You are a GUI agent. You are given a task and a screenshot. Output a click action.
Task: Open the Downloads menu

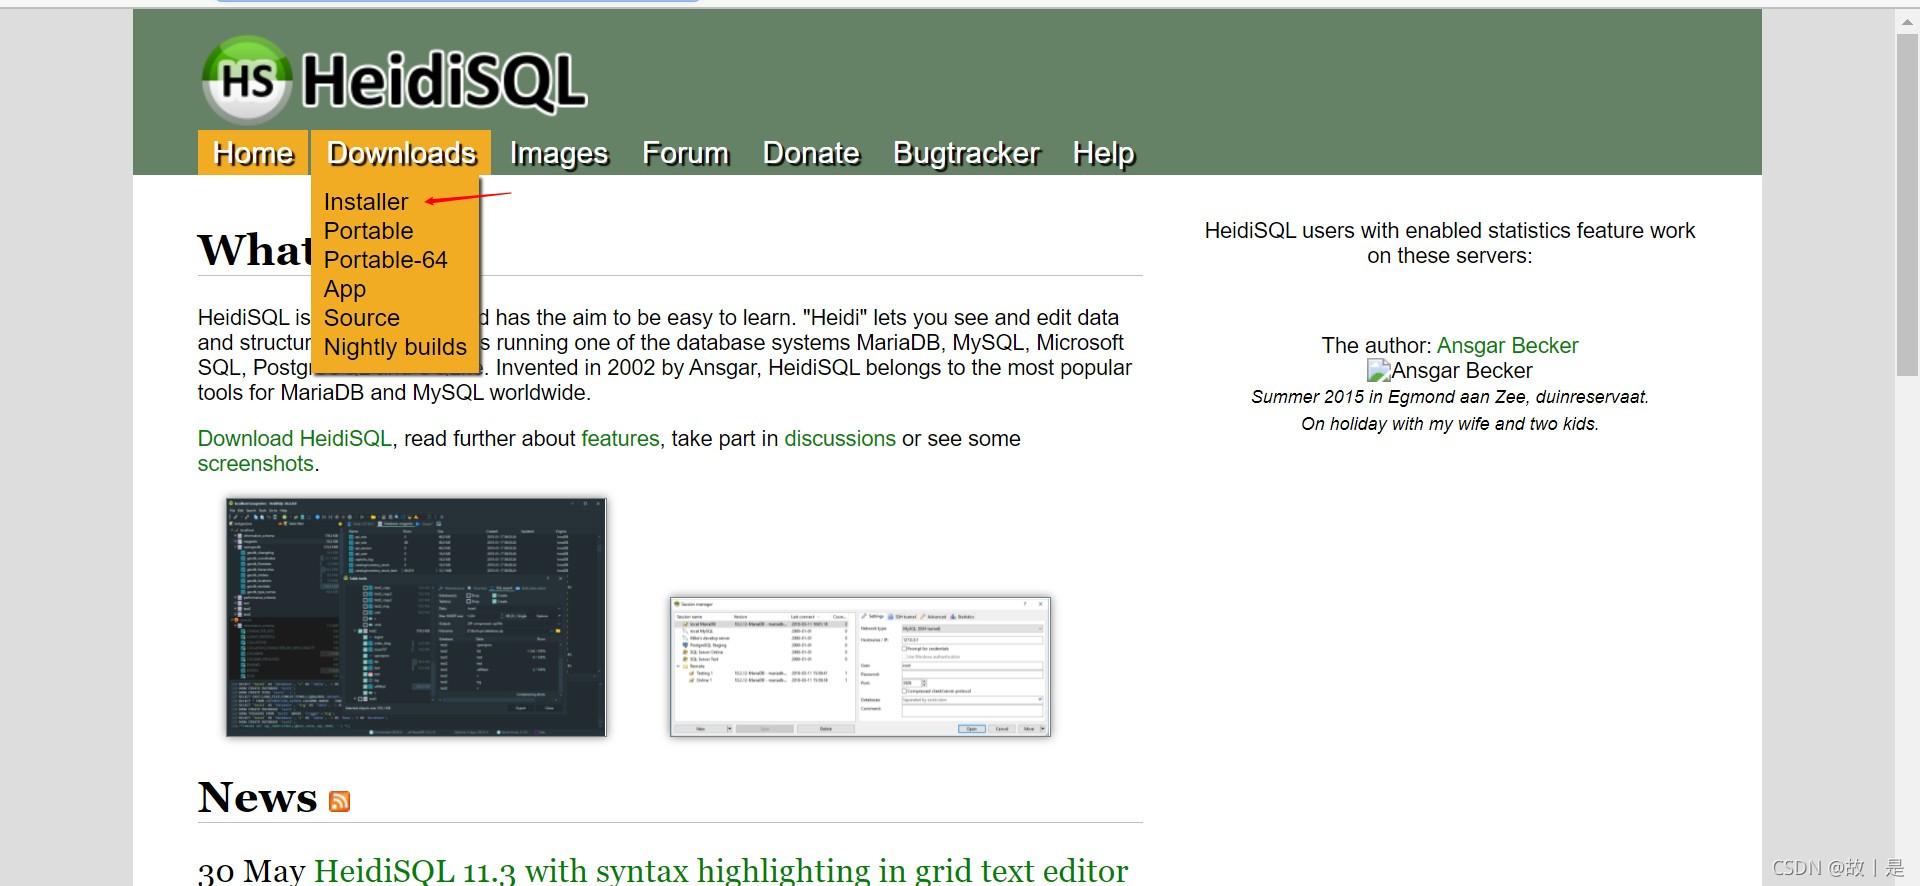401,153
